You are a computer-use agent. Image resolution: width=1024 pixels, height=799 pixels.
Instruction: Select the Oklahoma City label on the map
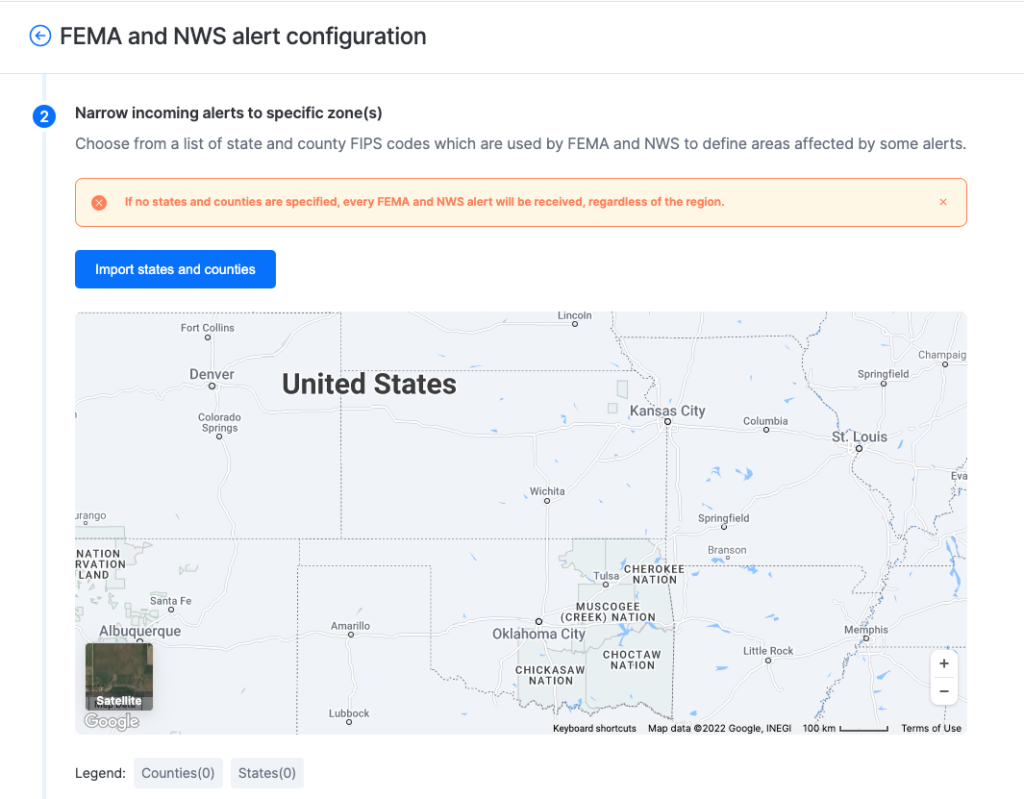click(538, 633)
